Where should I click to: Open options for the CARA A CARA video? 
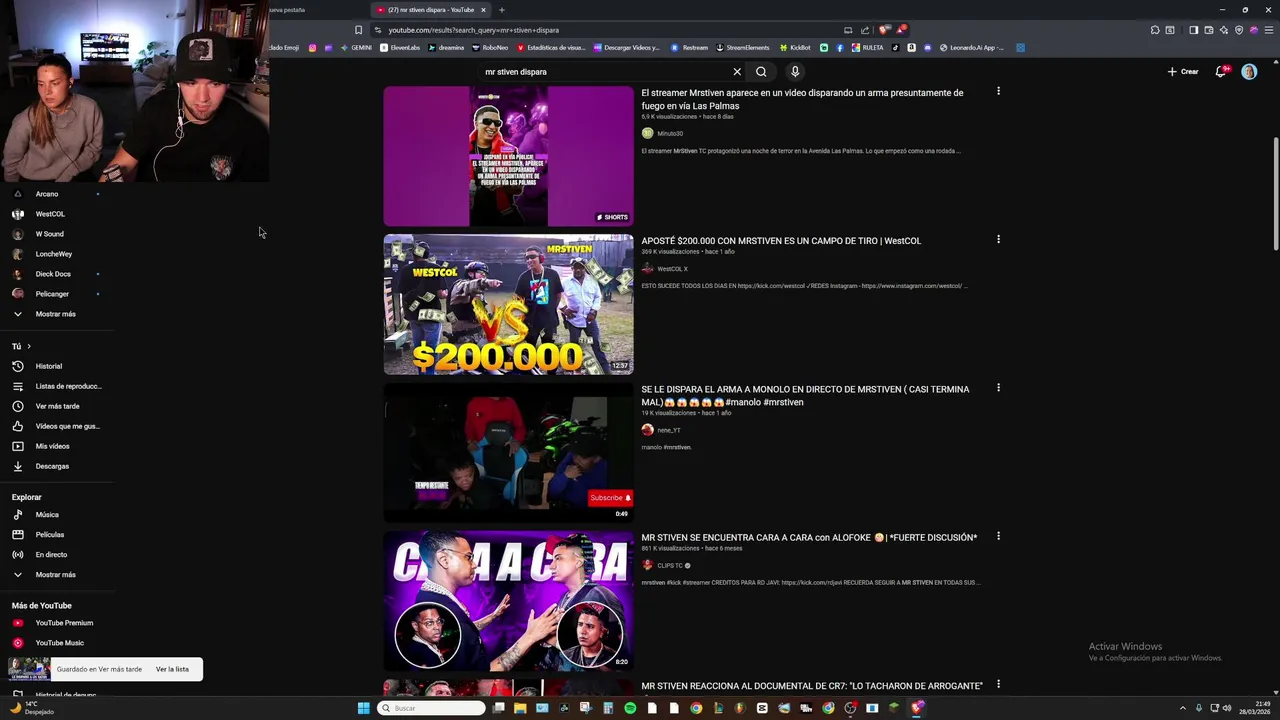coord(998,536)
